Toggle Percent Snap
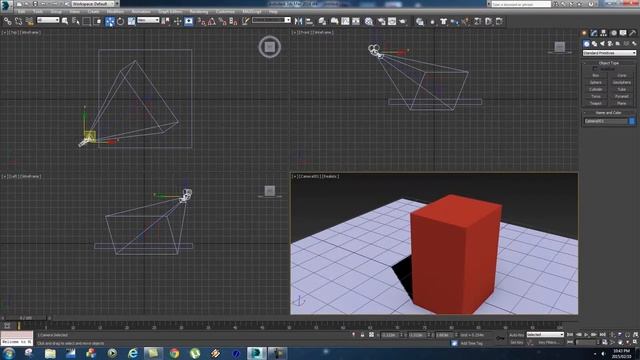640x360 pixels. [222, 21]
